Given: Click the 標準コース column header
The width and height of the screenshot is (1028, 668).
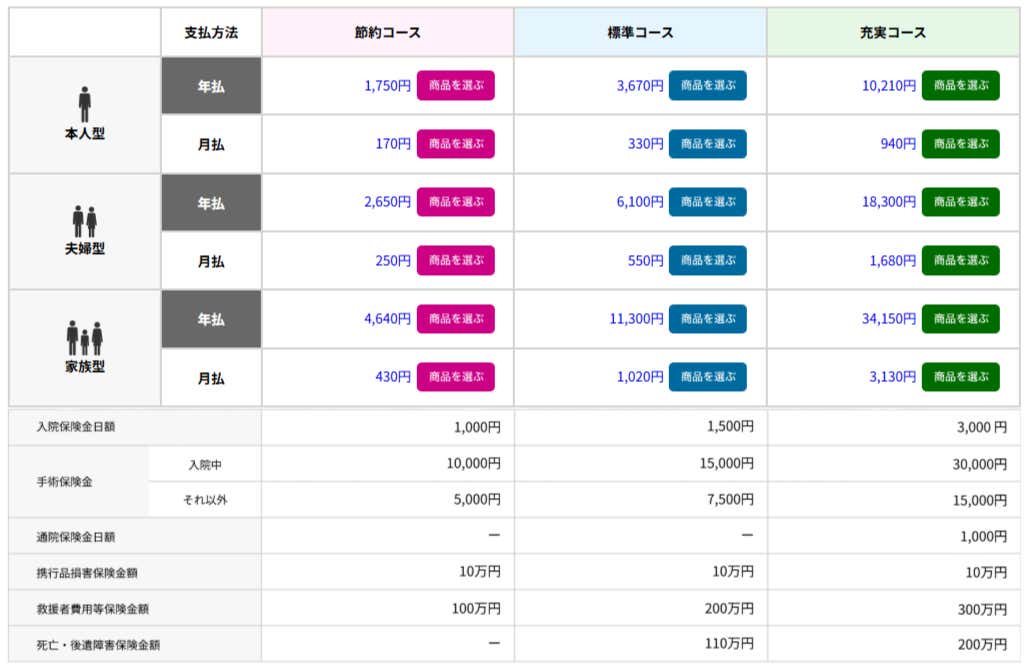Looking at the screenshot, I should pos(640,33).
